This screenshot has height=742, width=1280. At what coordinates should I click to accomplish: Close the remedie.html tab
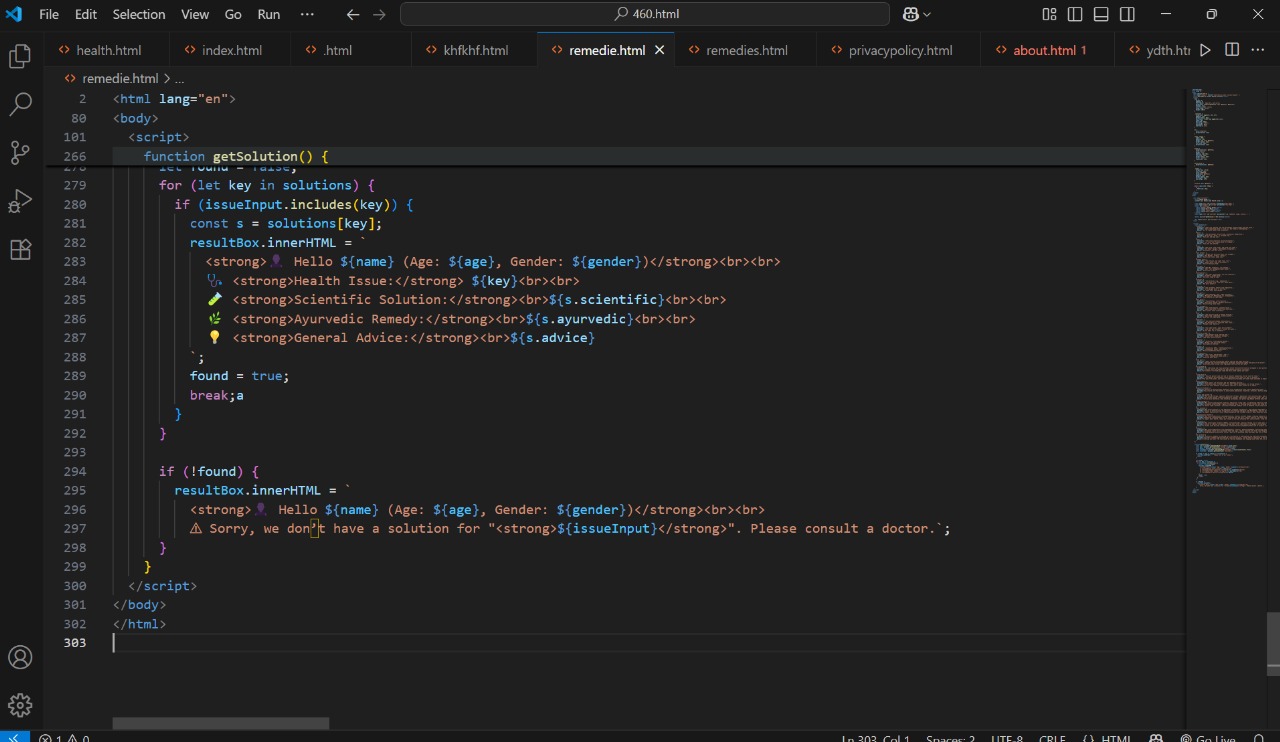click(659, 50)
